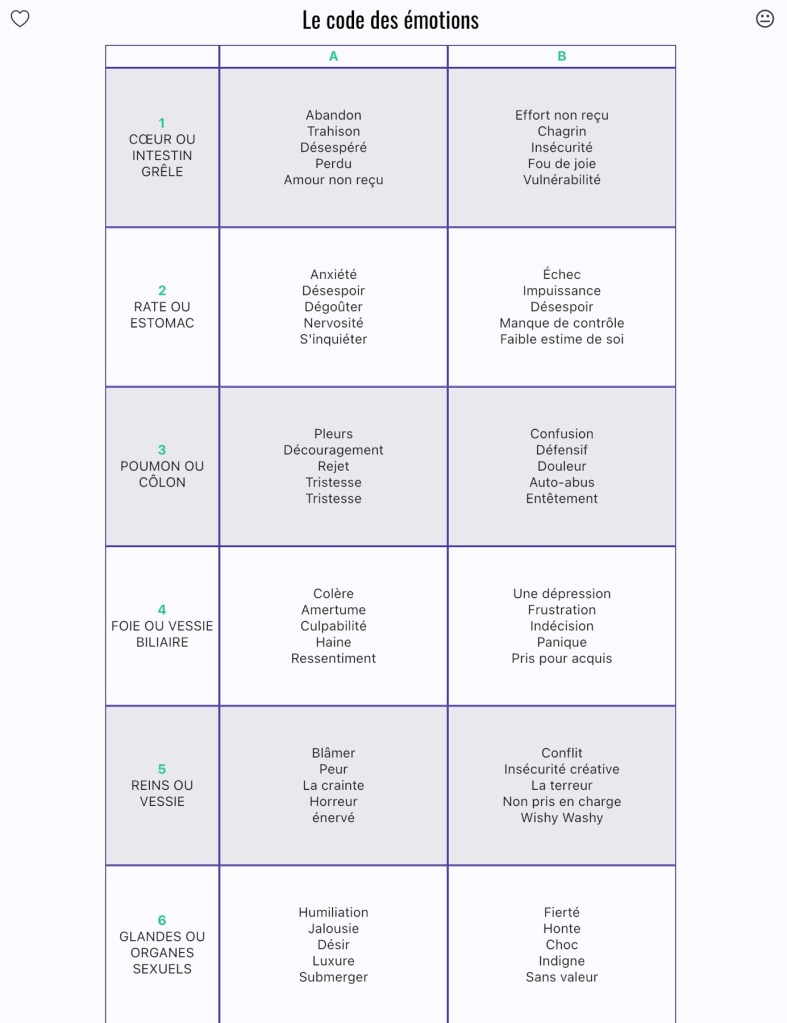Select "Fou de joie" in cell 1B
This screenshot has height=1023, width=787.
point(561,164)
